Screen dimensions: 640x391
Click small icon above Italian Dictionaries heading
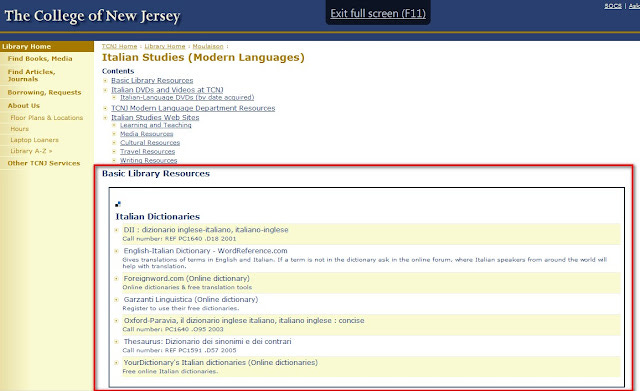(x=118, y=204)
